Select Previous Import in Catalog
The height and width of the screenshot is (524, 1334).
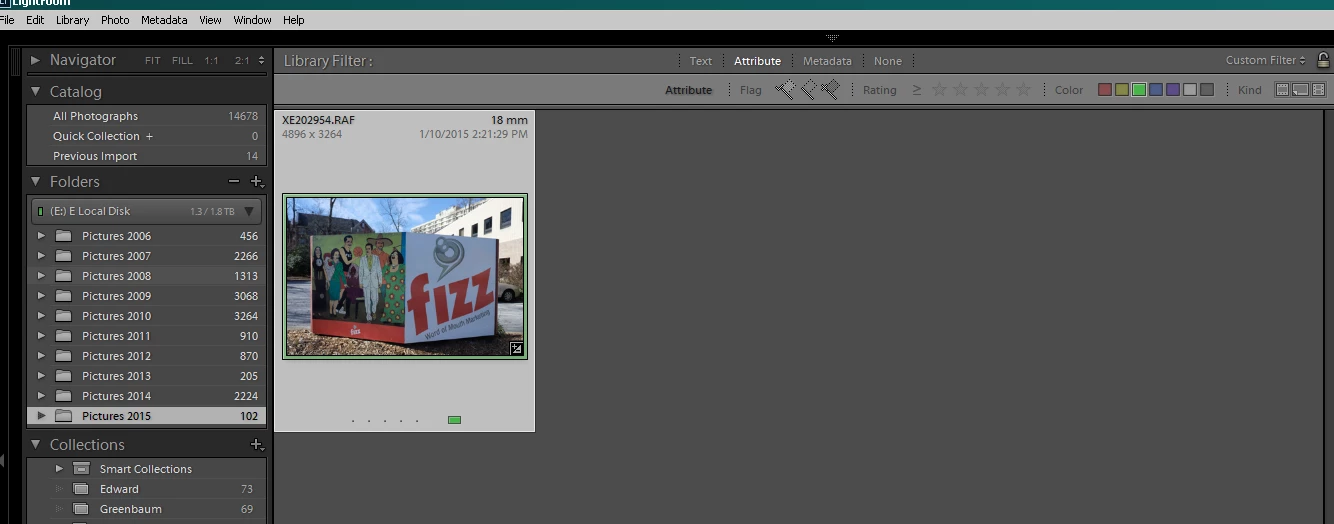tap(147, 156)
